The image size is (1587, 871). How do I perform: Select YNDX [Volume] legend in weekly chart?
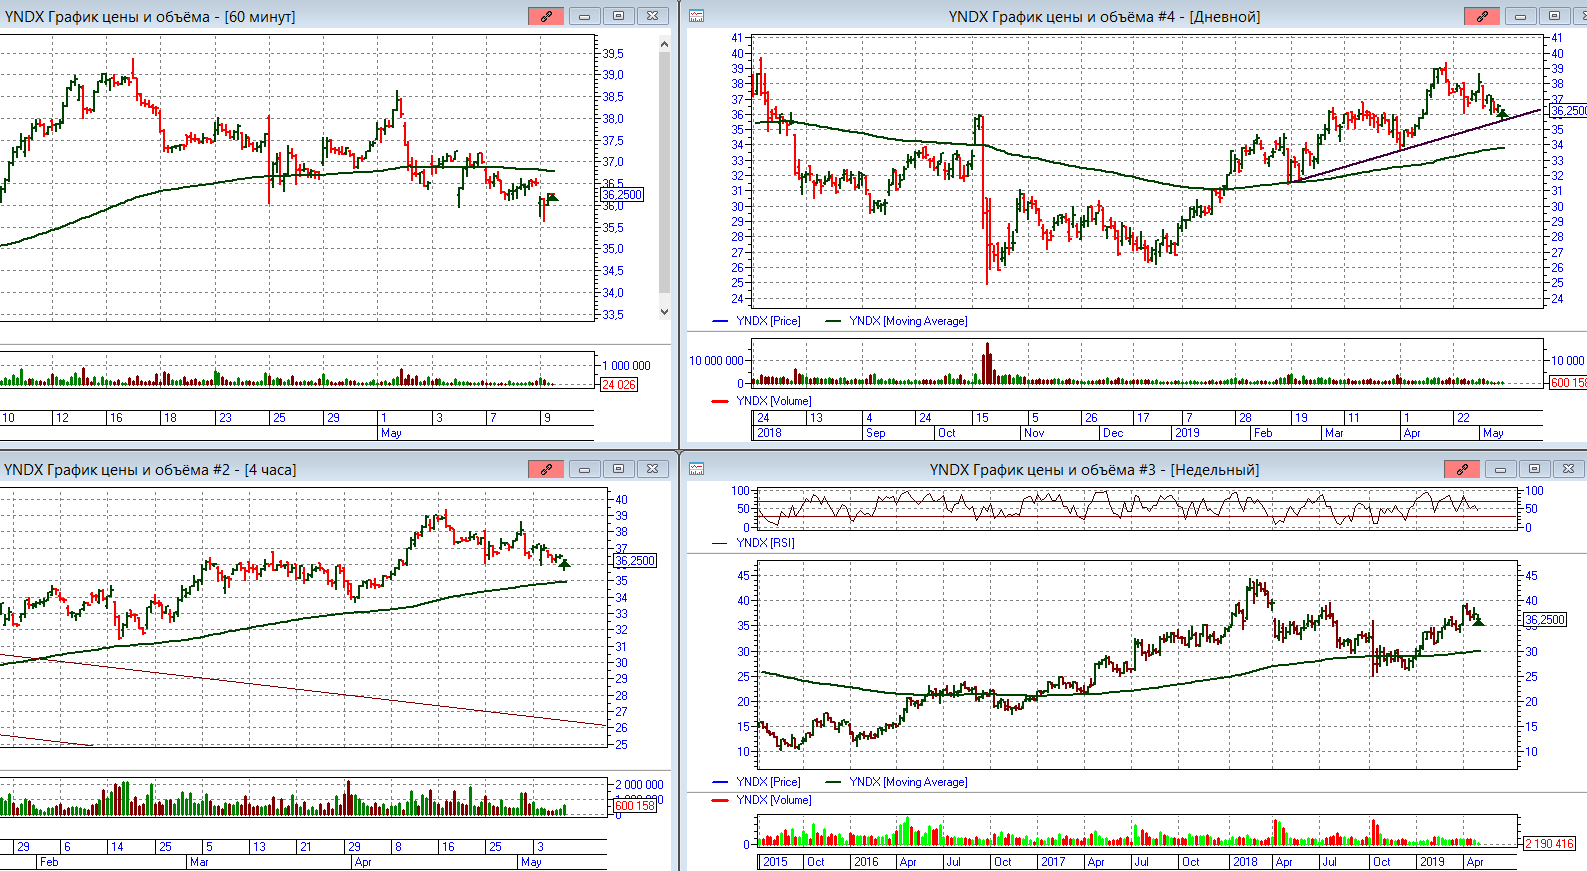point(773,800)
